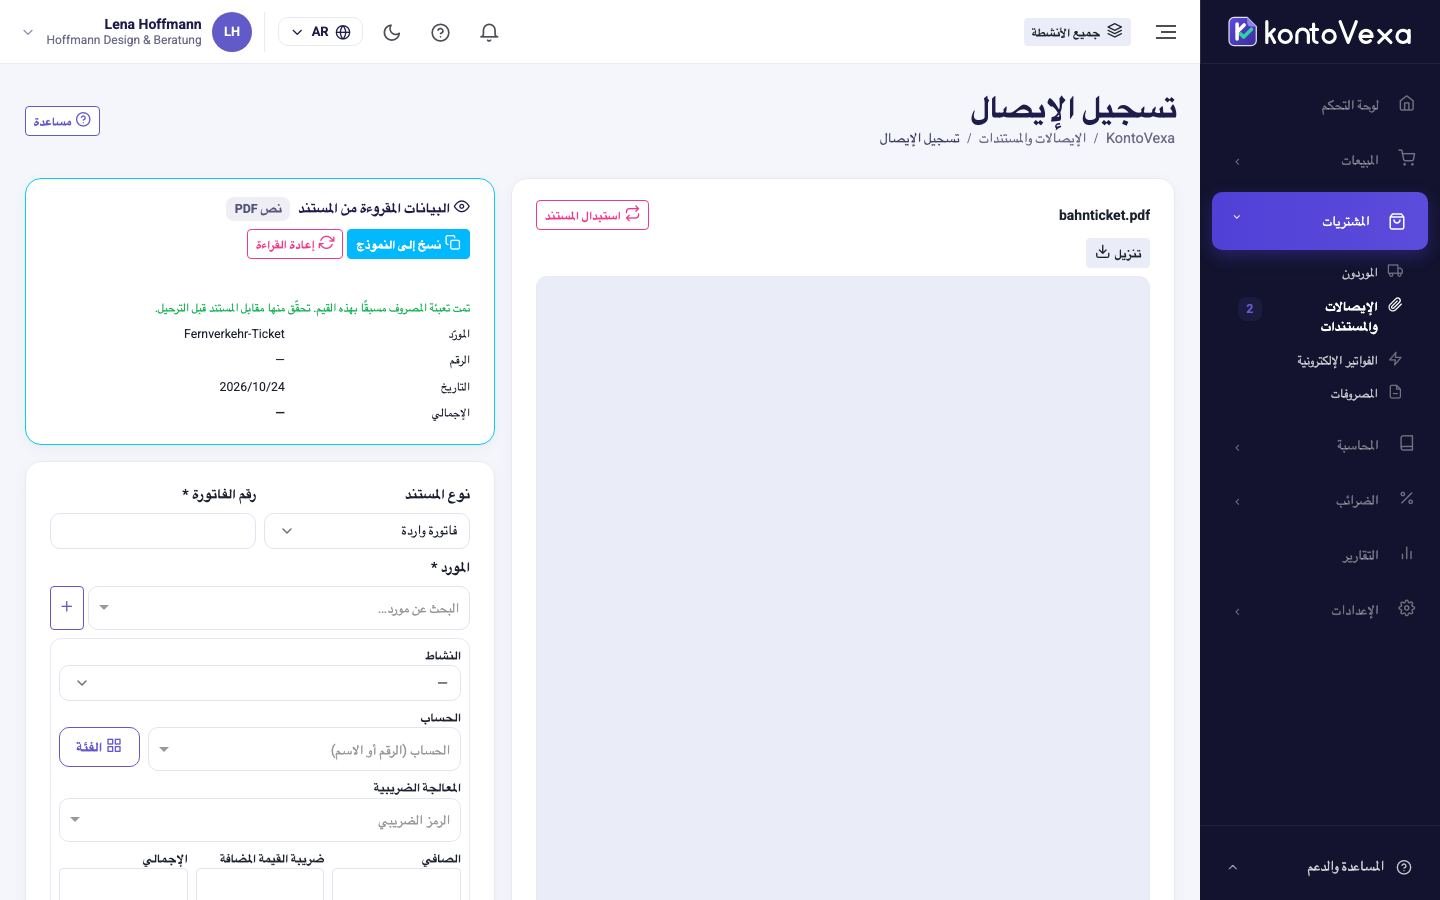Click استبدال المستند replace document button
1440x900 pixels.
click(592, 215)
